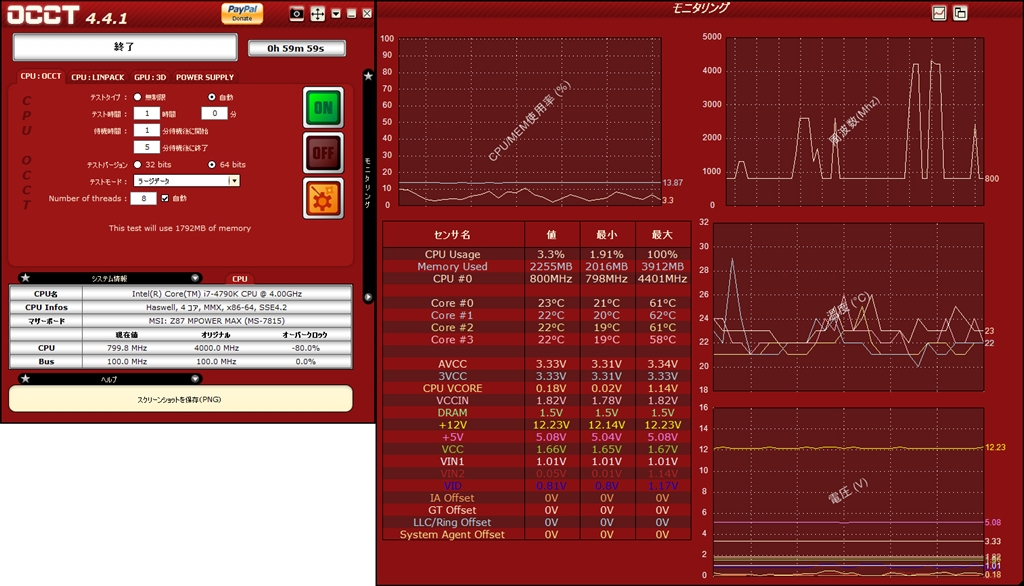
Task: Click the MSI Z87 MPOWER MAX motherboard cell
Action: click(217, 321)
